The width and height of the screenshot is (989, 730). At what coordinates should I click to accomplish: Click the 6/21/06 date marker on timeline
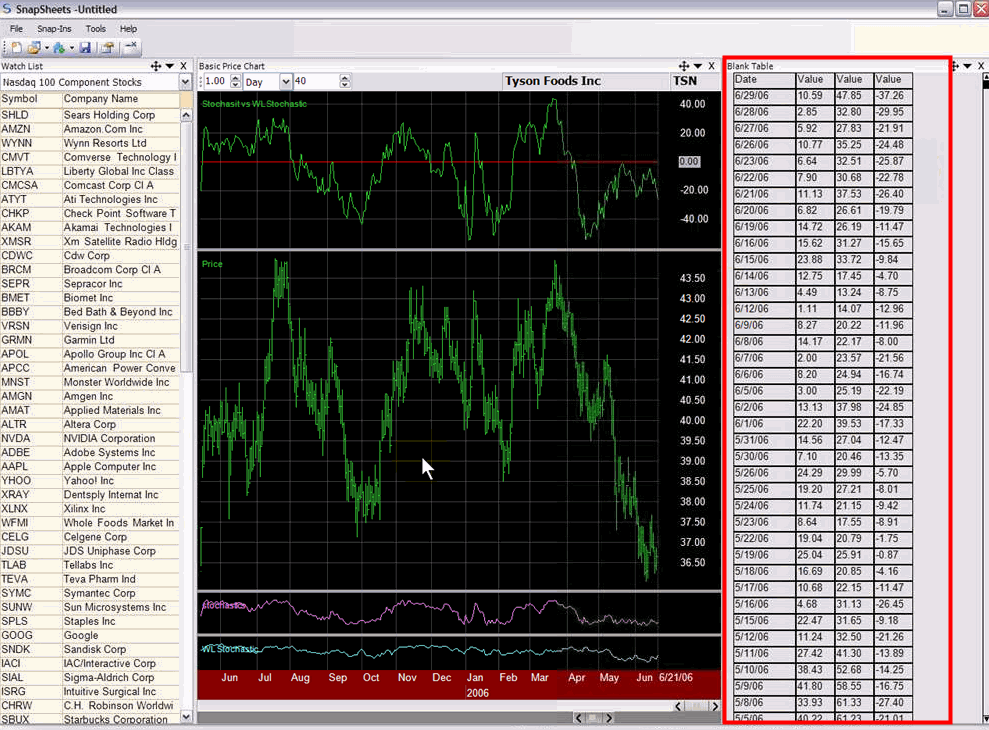676,677
